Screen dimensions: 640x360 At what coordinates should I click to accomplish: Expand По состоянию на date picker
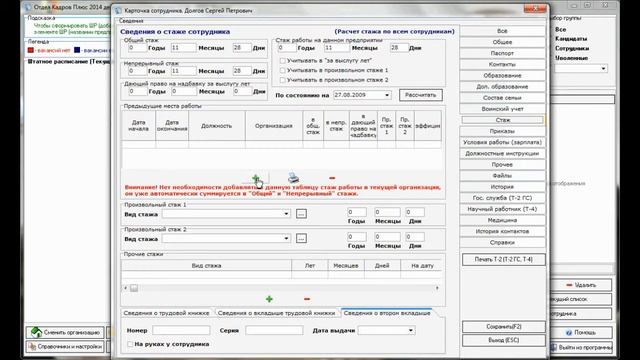tap(387, 95)
